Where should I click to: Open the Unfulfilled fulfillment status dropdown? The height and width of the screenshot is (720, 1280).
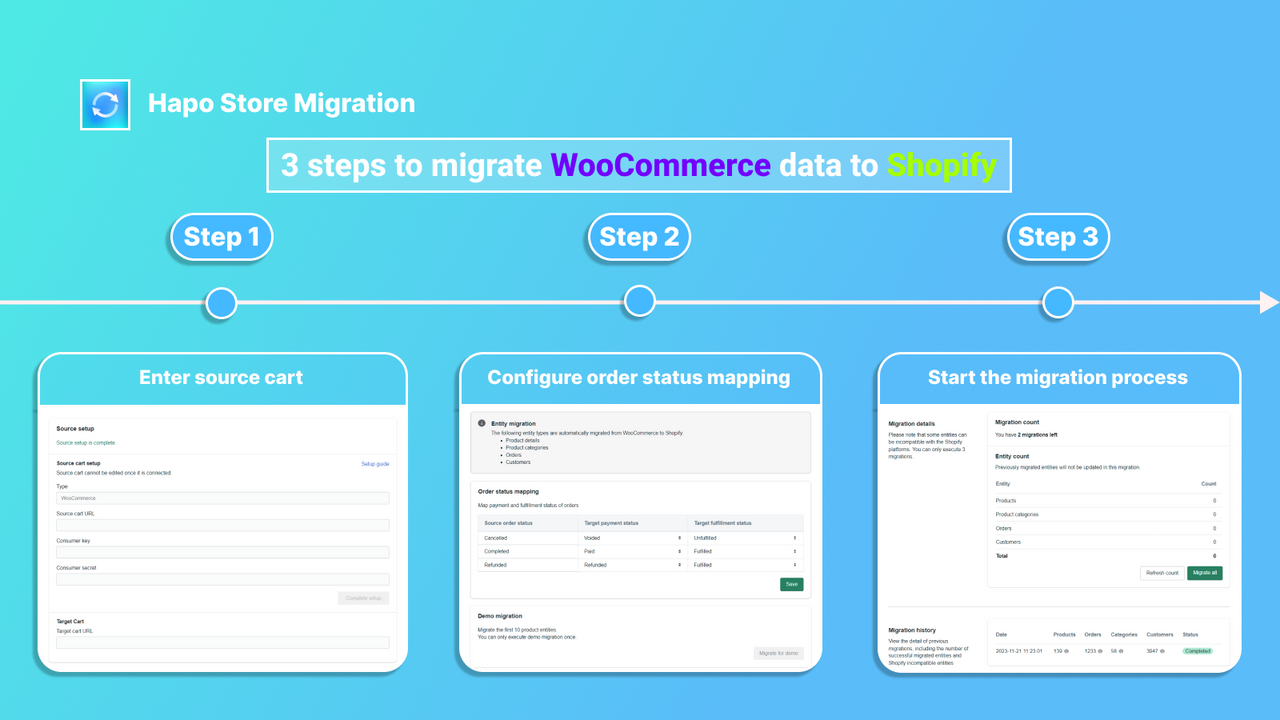click(x=745, y=538)
